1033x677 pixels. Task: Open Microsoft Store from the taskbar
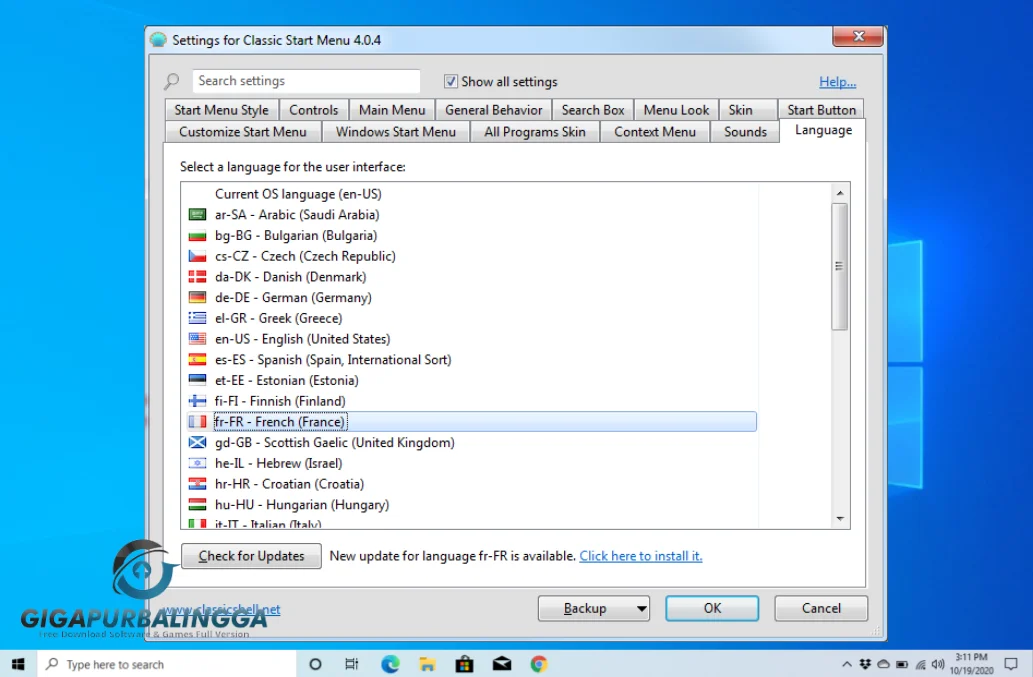(464, 663)
